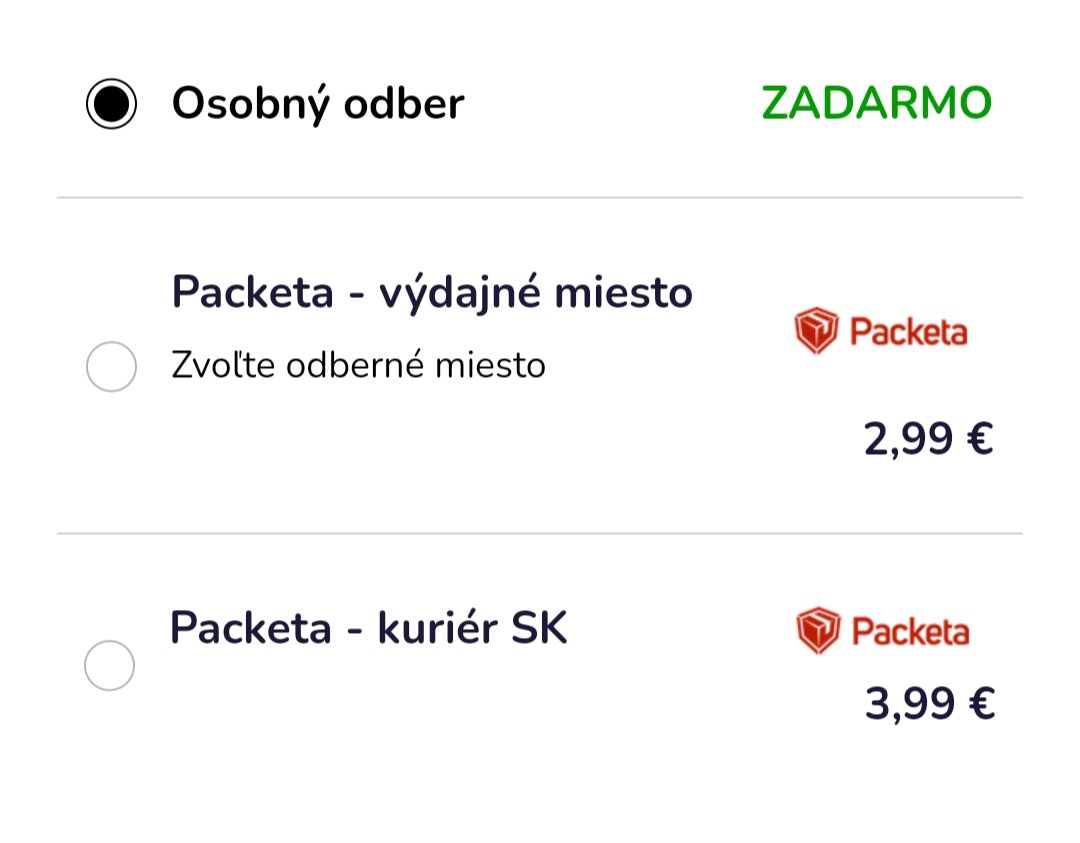Click the green ZADARMO price label

[876, 103]
